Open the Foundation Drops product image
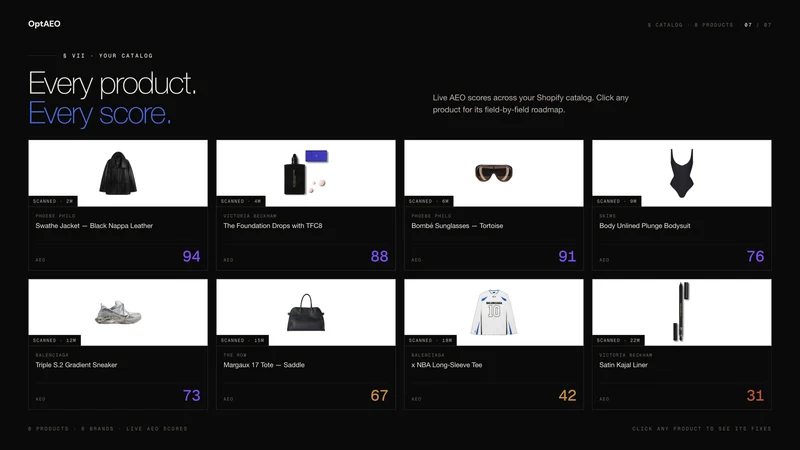The image size is (800, 450). (x=306, y=173)
